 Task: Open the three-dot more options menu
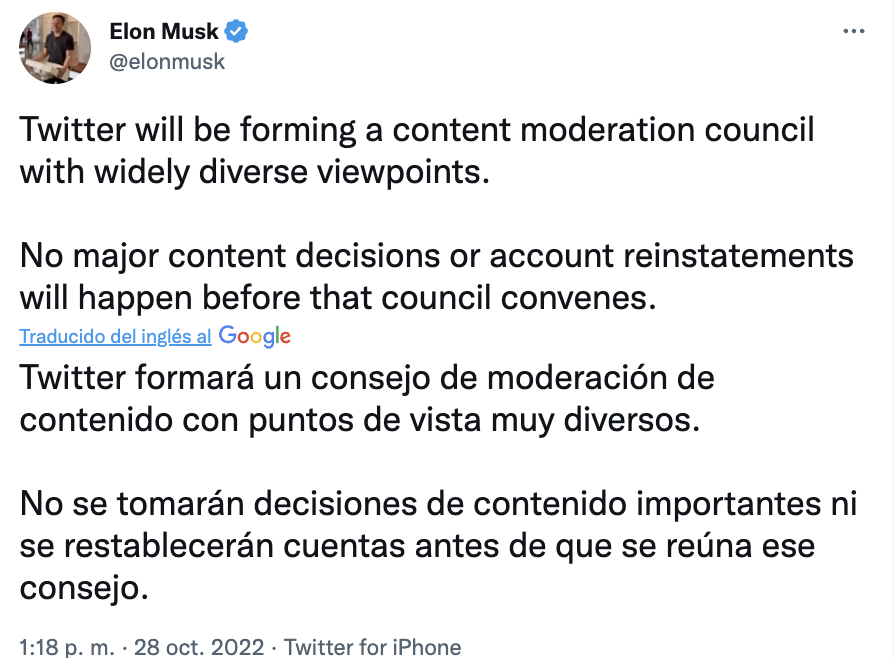853,32
